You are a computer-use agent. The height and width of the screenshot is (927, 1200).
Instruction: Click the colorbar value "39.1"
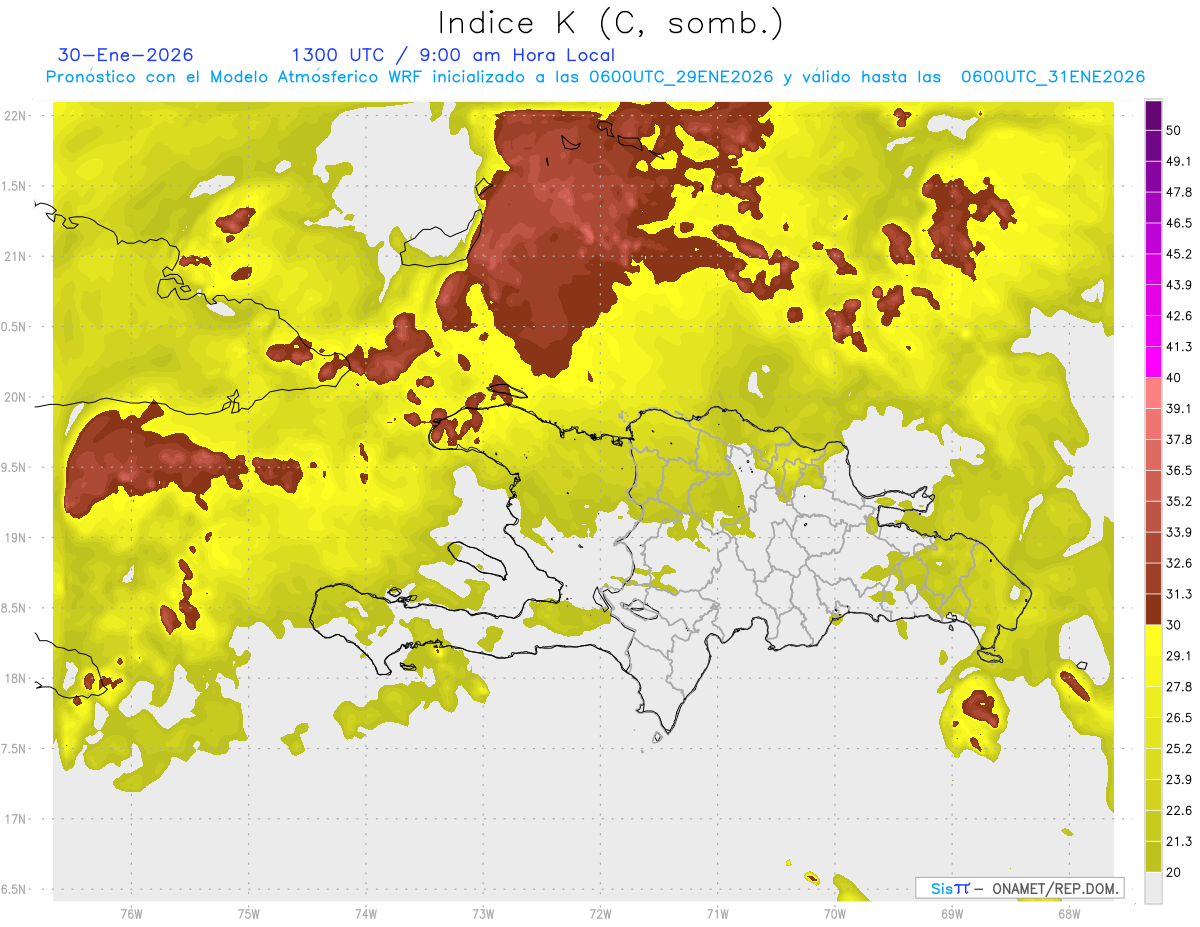[1179, 408]
